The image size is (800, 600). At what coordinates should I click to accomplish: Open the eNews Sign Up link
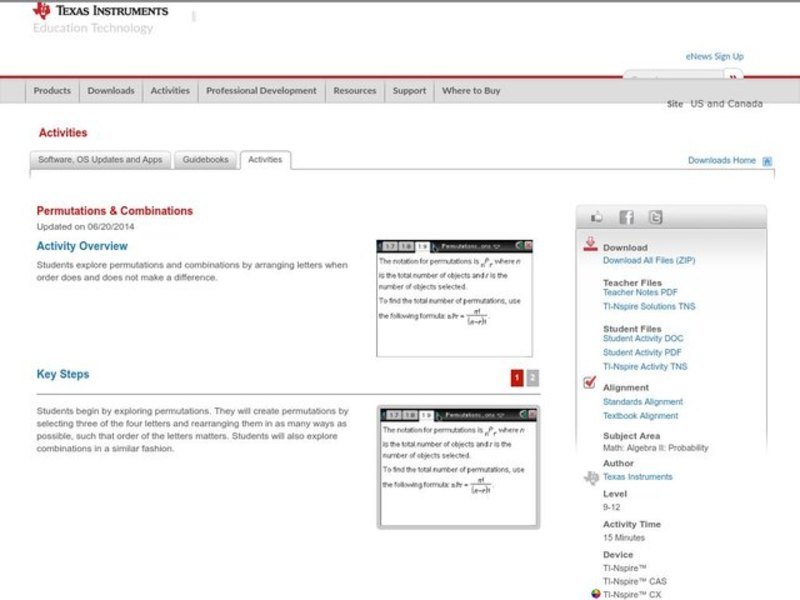coord(714,57)
